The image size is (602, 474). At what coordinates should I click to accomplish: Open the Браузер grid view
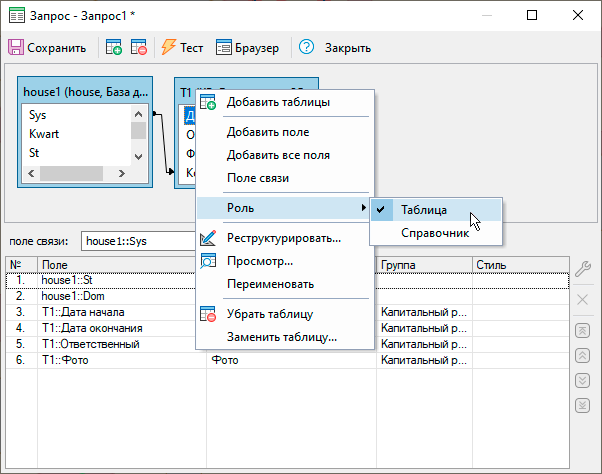pos(248,47)
